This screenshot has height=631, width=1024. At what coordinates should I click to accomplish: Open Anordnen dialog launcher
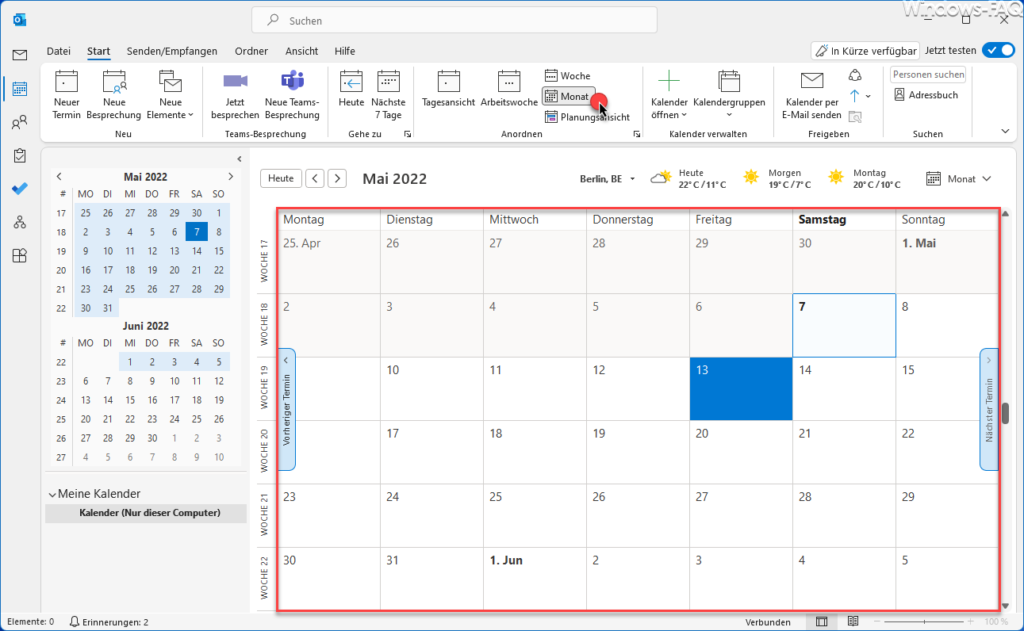[637, 134]
